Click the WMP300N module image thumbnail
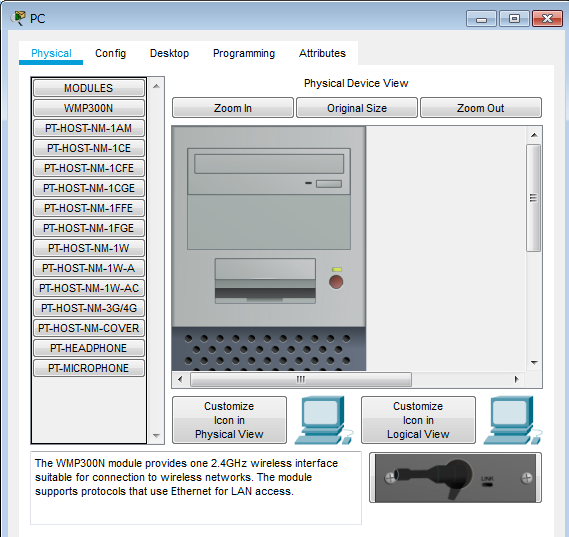 pos(455,477)
